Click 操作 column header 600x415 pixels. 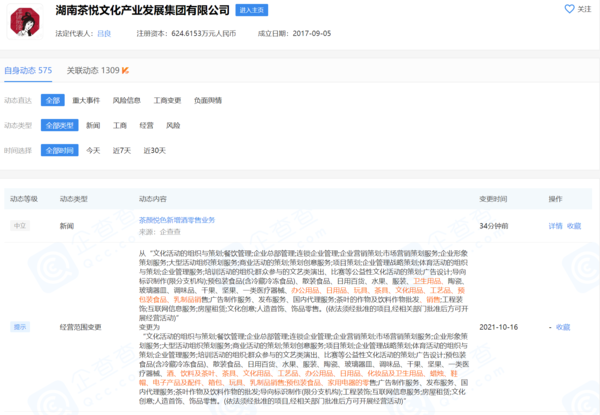(555, 199)
